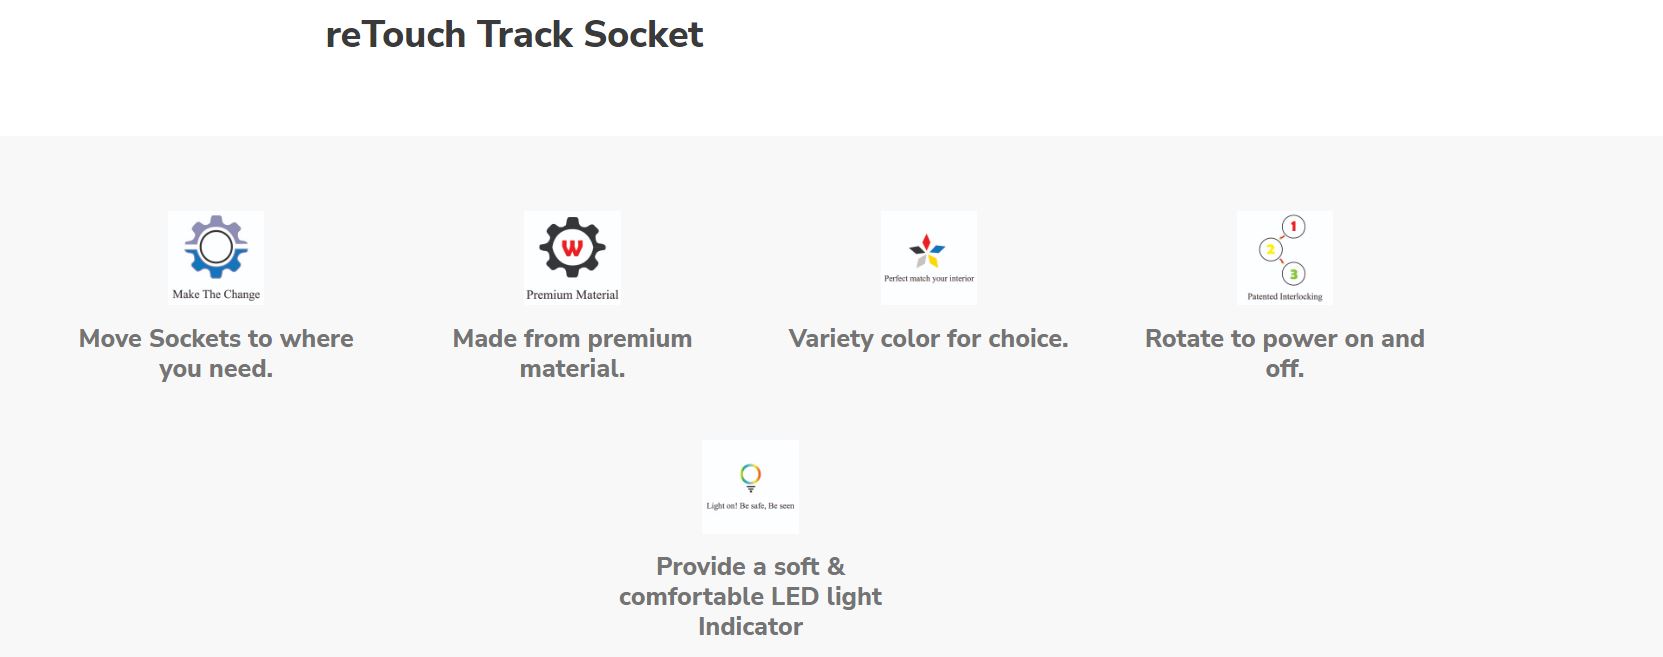The image size is (1663, 657).
Task: Click the rainbow light bulb icon
Action: coord(750,477)
